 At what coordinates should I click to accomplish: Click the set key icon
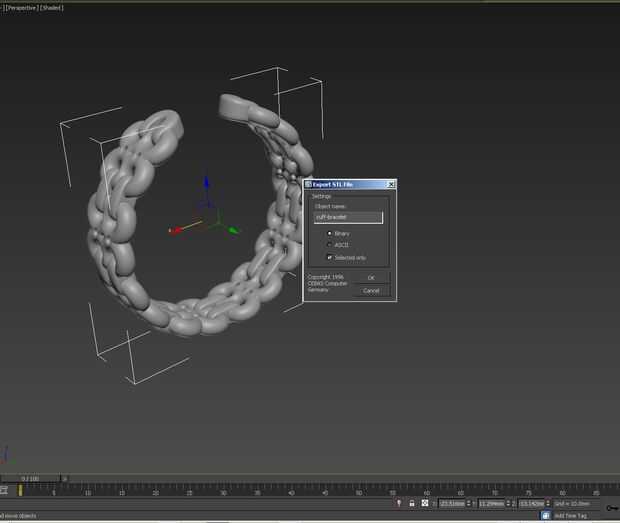612,508
